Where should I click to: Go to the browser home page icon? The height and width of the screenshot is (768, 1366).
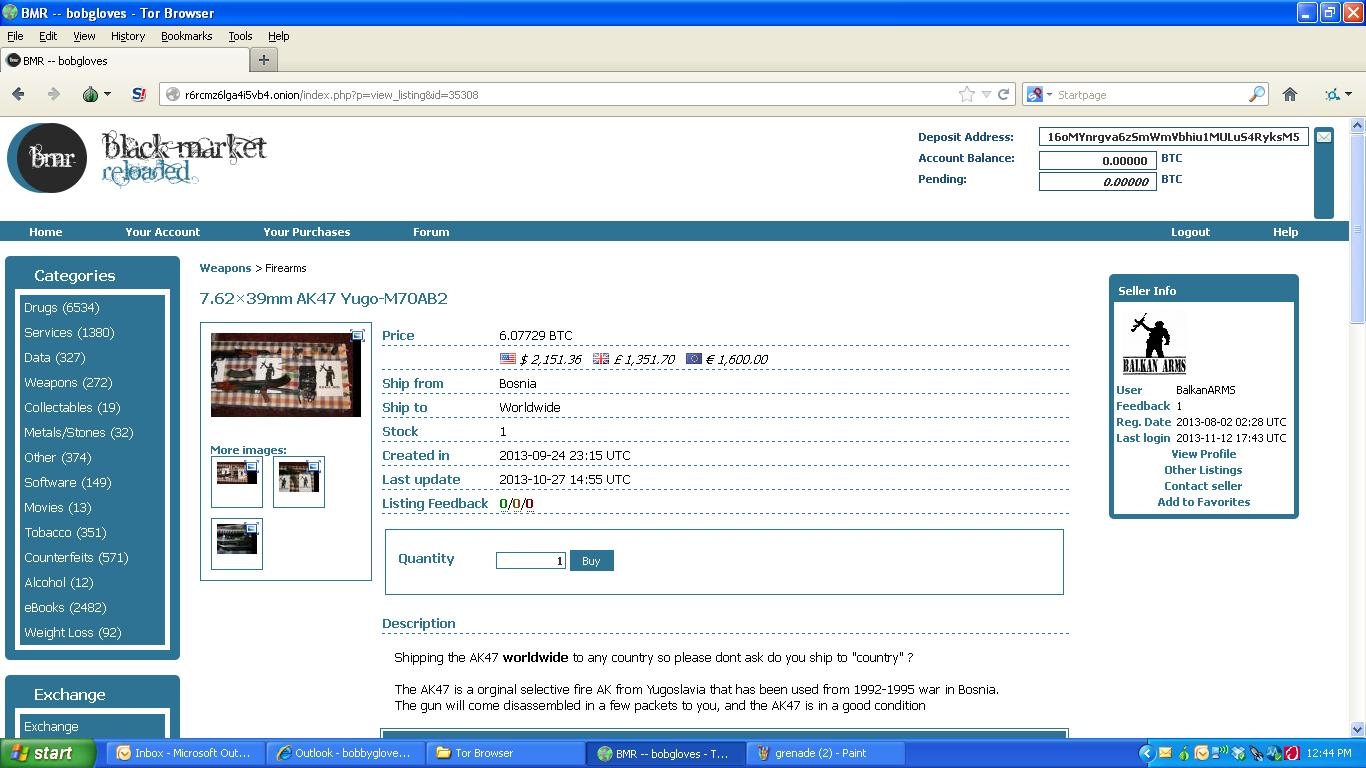pyautogui.click(x=1290, y=94)
